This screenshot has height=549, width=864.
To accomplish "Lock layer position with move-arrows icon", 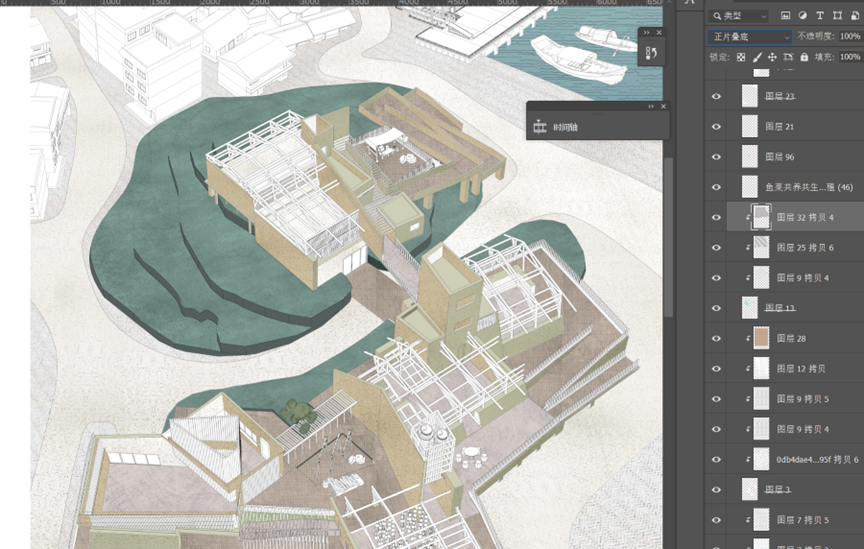I will tap(772, 57).
